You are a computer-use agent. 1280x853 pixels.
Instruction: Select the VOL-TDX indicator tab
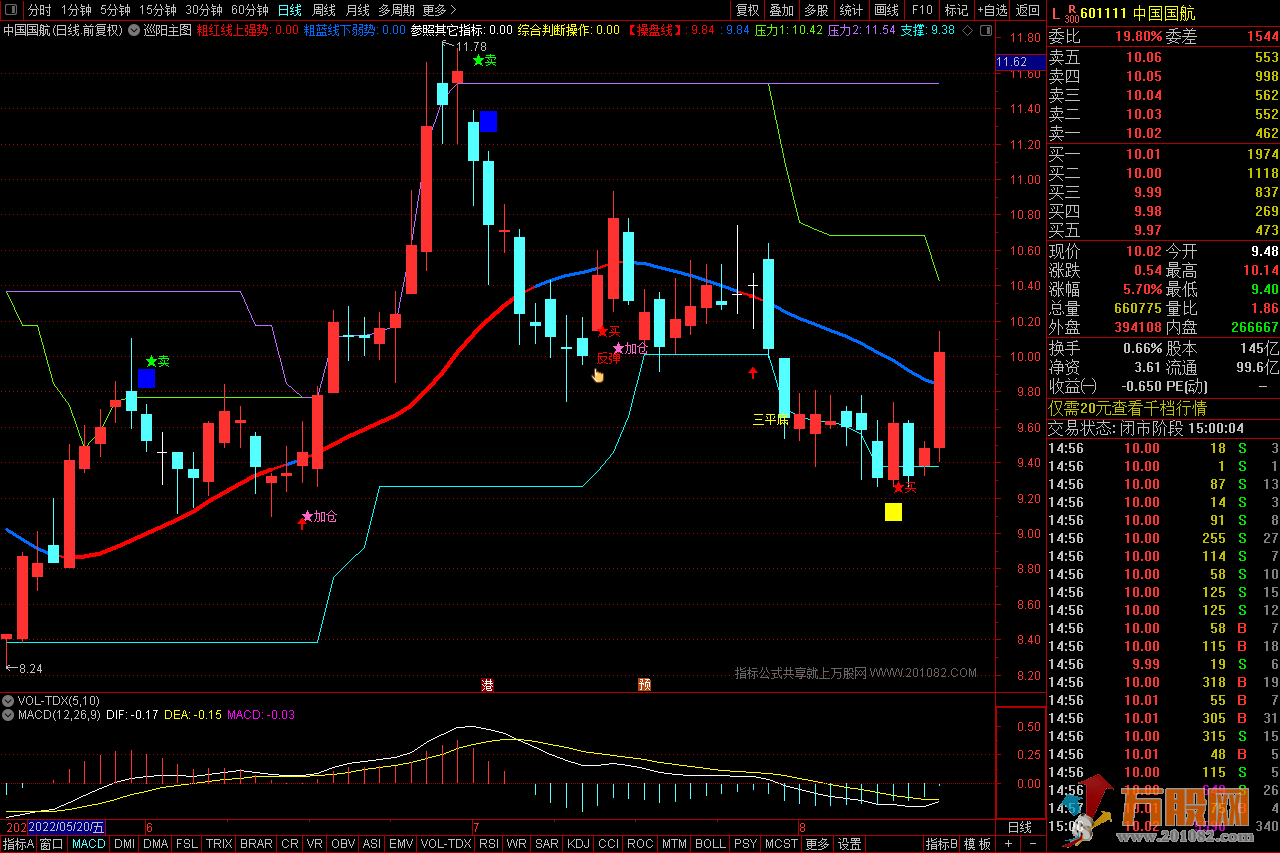[446, 844]
